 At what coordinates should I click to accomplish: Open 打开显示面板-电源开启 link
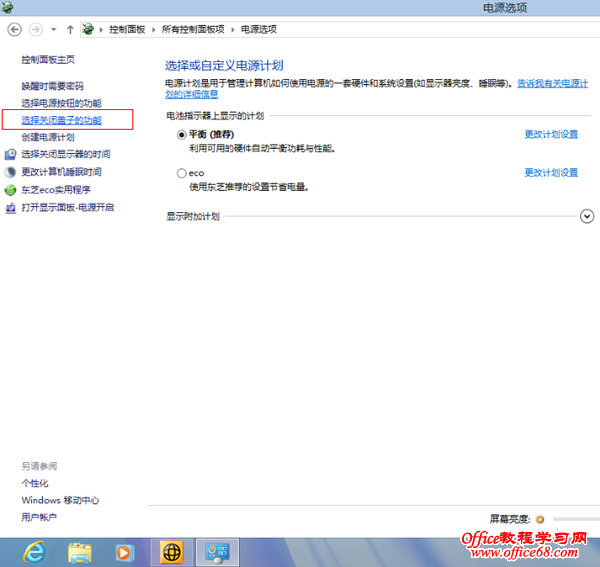pyautogui.click(x=68, y=207)
